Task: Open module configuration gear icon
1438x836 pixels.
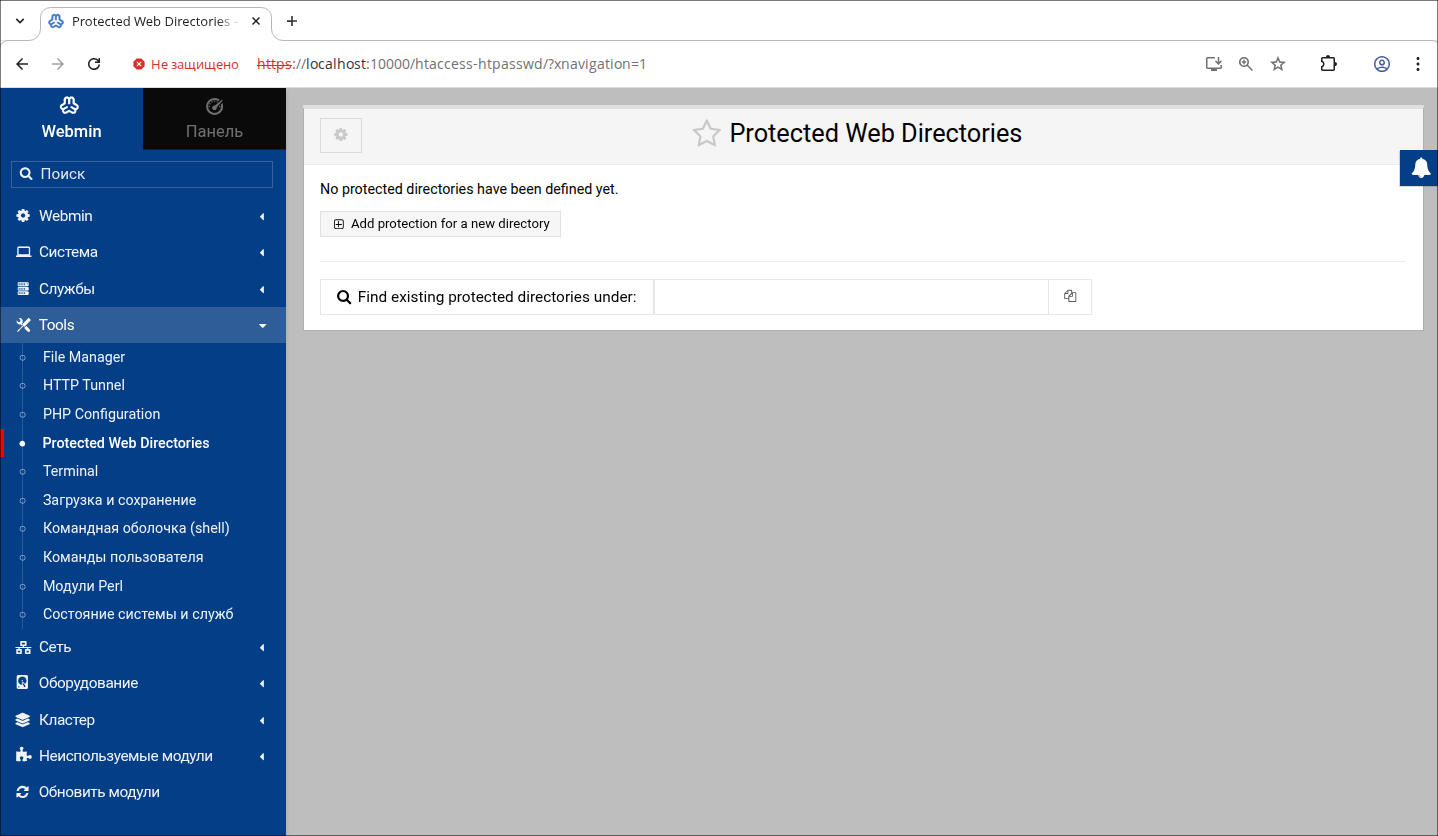Action: point(341,135)
